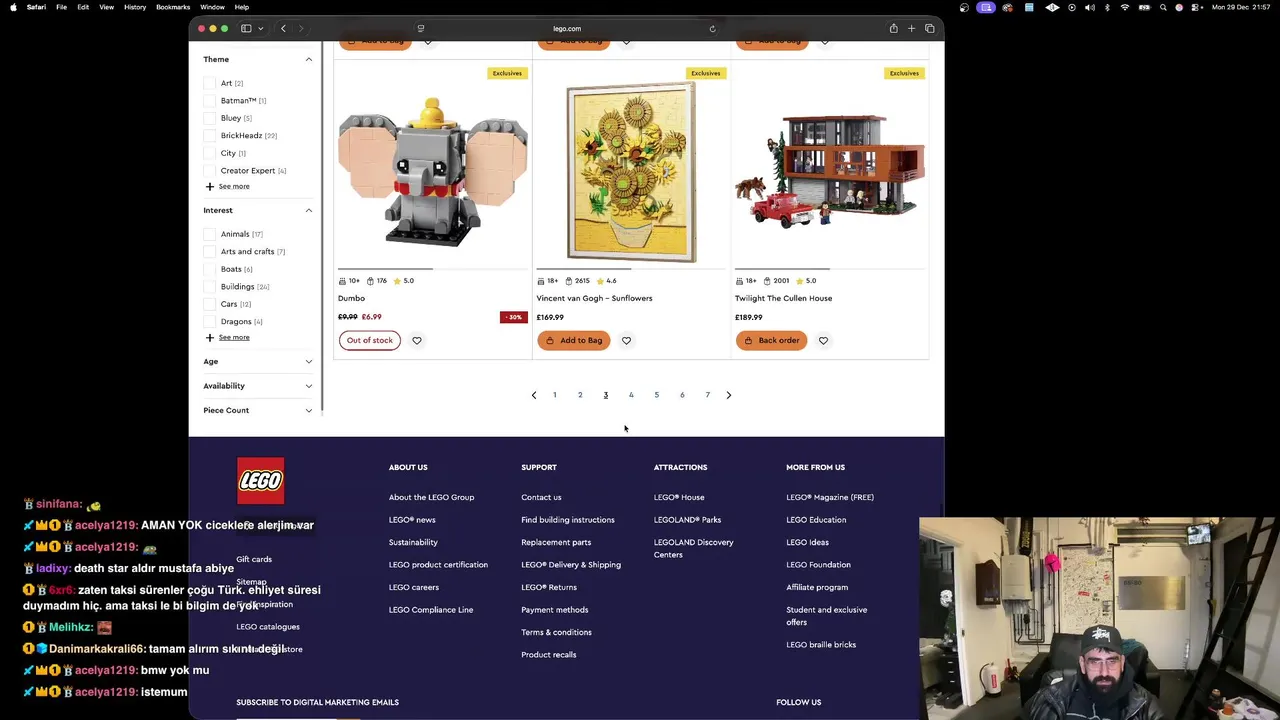Image resolution: width=1280 pixels, height=720 pixels.
Task: Open the History menu
Action: [x=135, y=7]
